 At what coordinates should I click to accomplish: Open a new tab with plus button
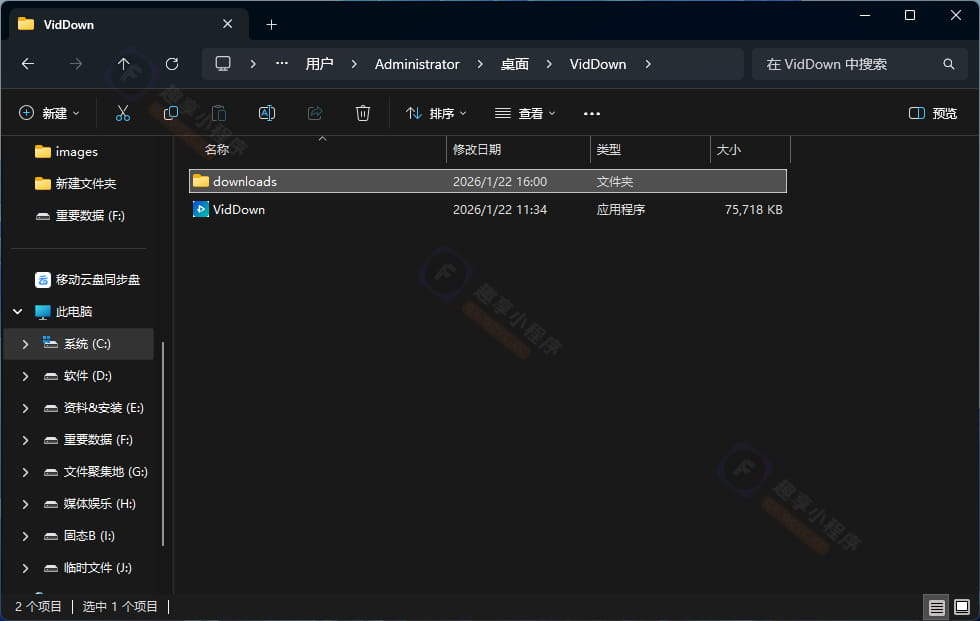click(271, 24)
